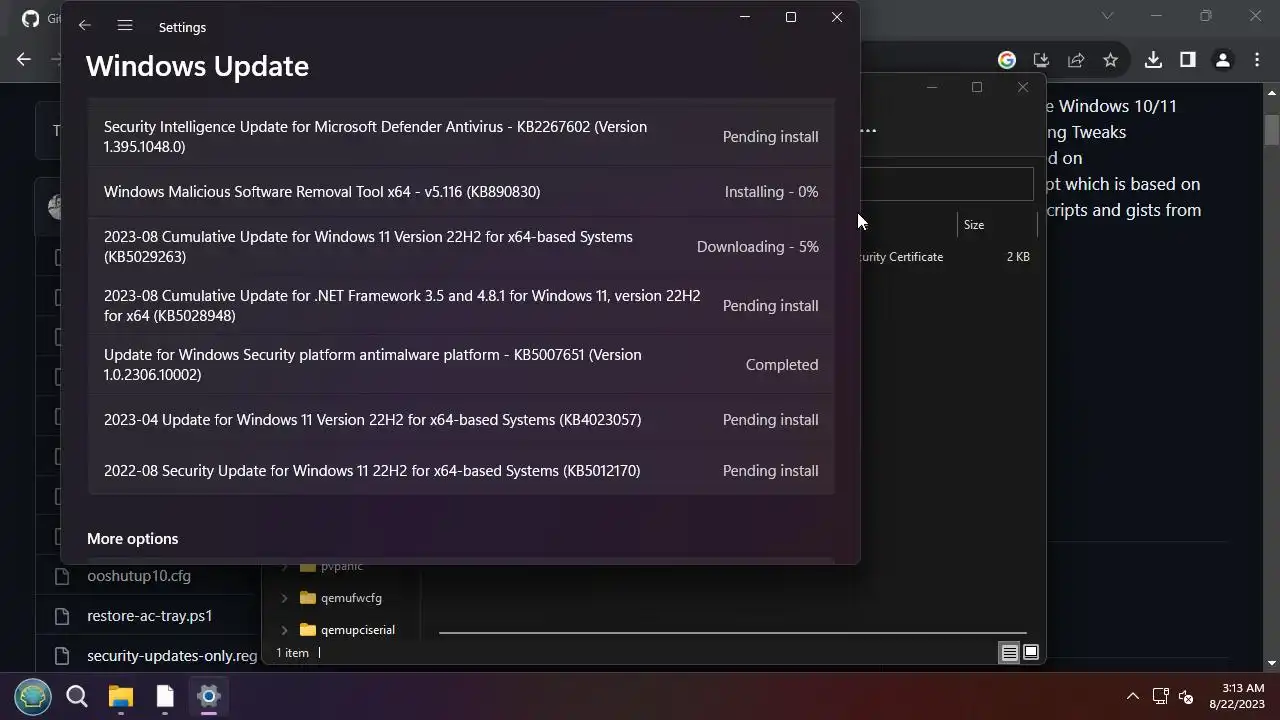The width and height of the screenshot is (1280, 720).
Task: Click the '1 item' status bar text
Action: click(x=292, y=653)
